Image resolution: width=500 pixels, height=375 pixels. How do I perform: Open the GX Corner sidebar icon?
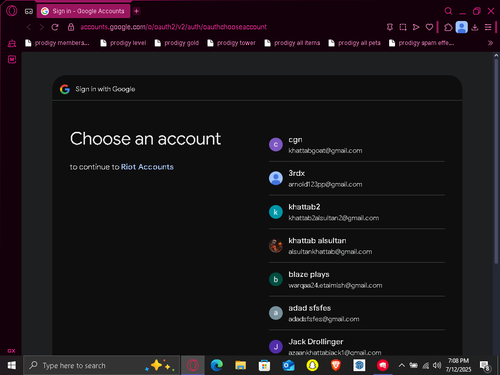pos(12,43)
